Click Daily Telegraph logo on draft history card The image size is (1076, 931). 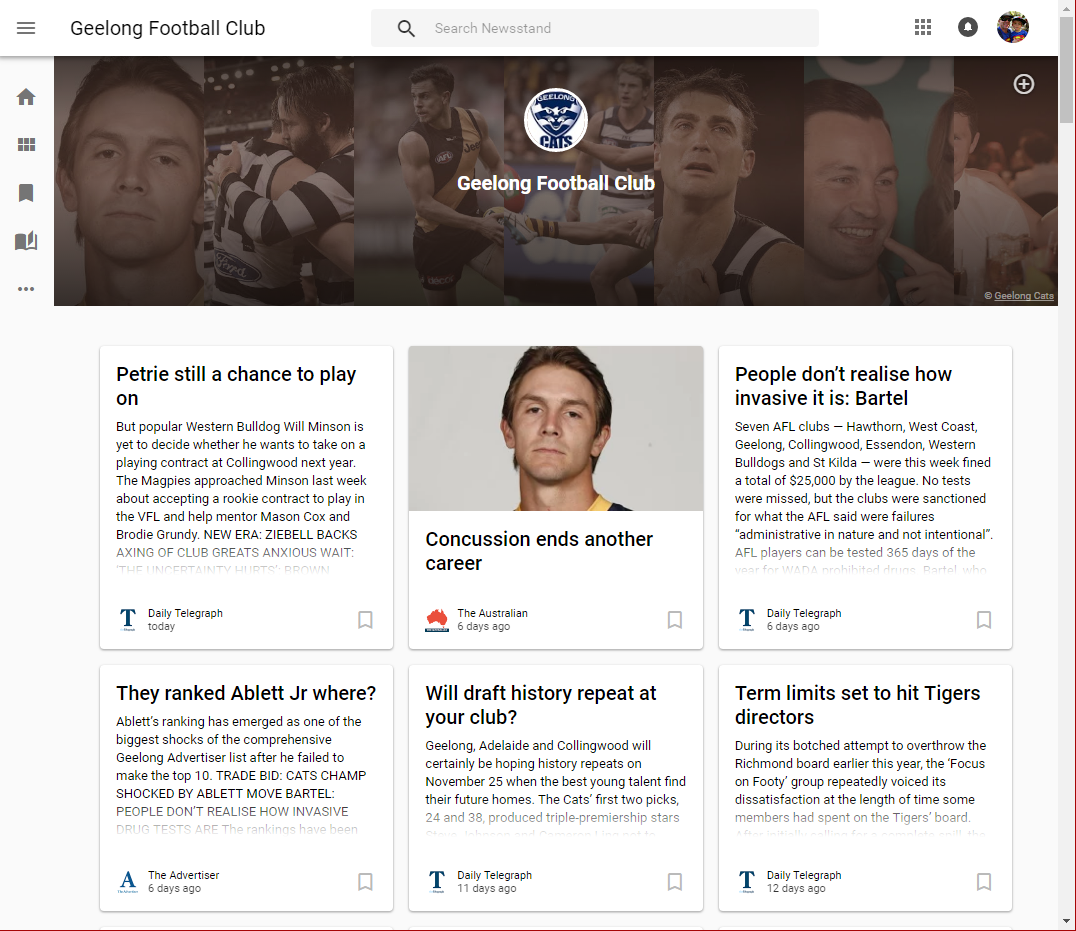437,882
